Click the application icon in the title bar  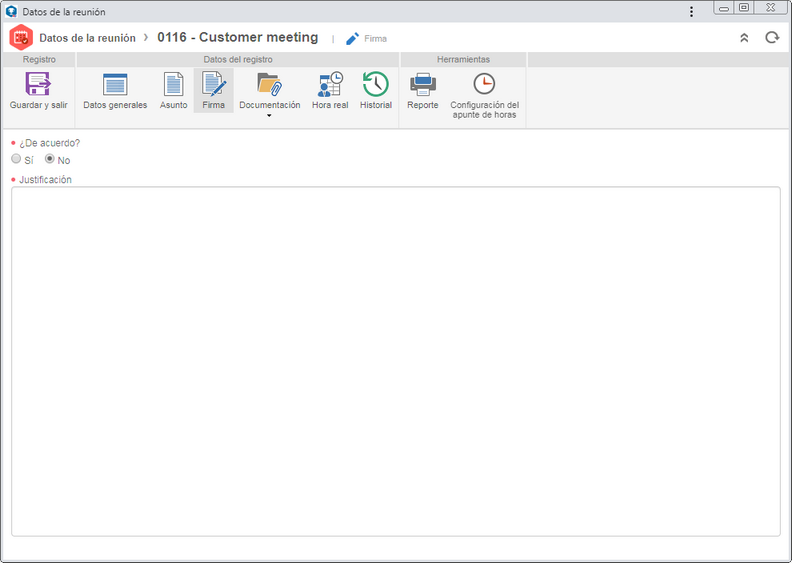(x=11, y=12)
